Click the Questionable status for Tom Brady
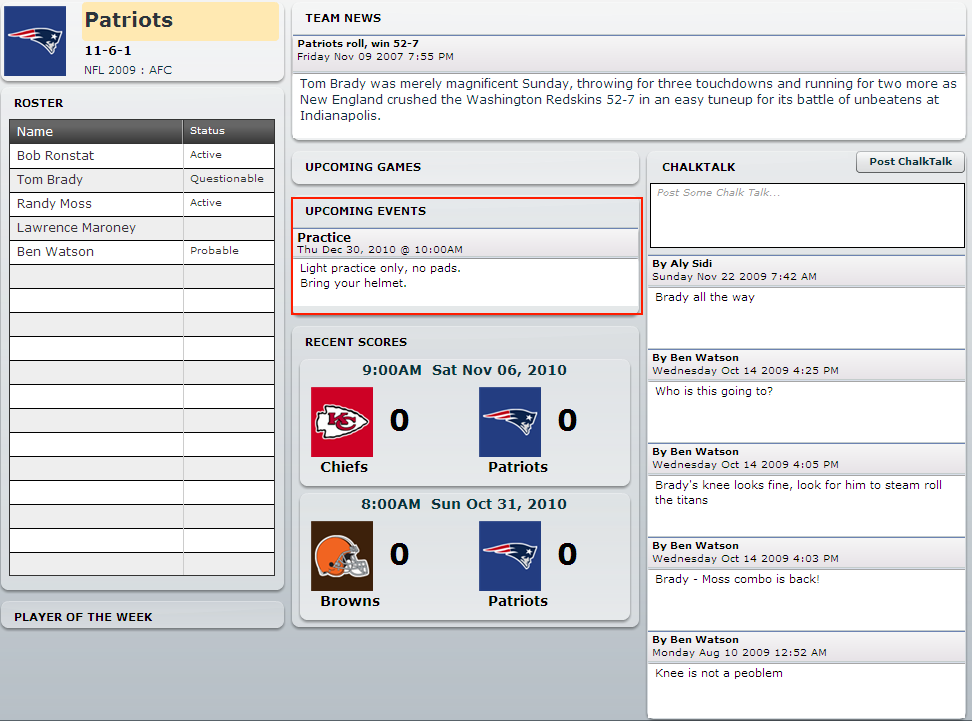 pyautogui.click(x=227, y=179)
